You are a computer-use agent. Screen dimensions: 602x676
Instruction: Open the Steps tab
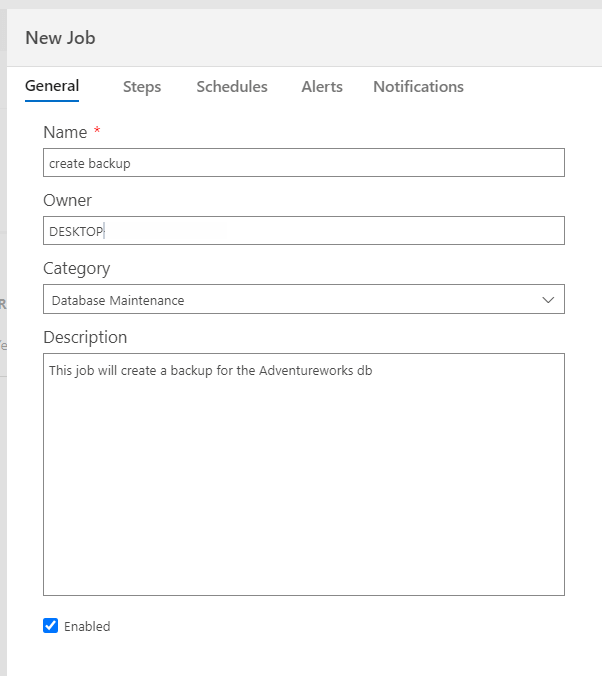pyautogui.click(x=142, y=87)
